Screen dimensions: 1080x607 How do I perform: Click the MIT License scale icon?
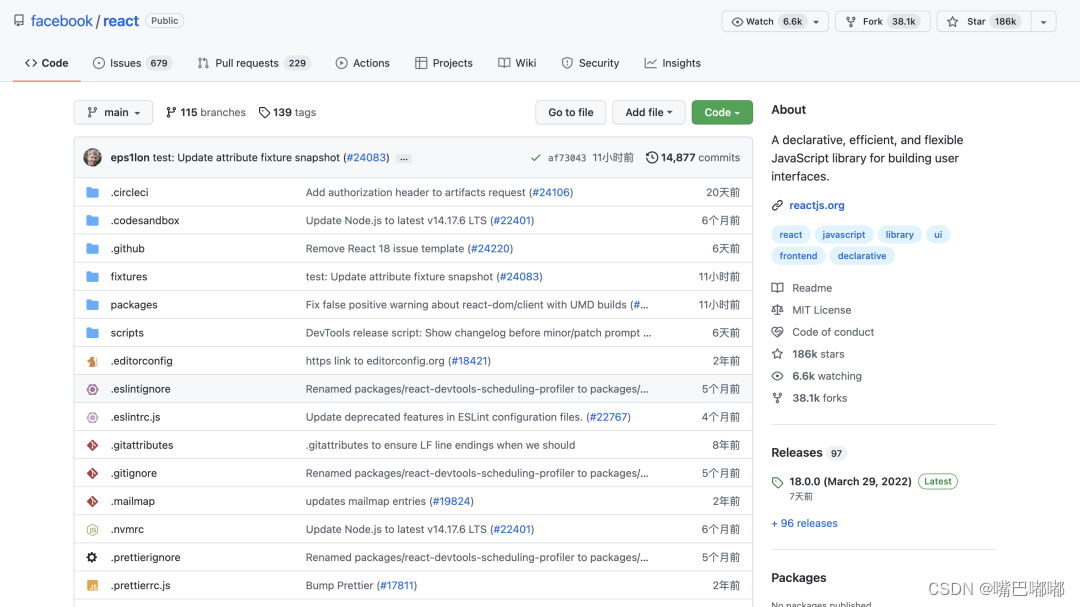777,310
